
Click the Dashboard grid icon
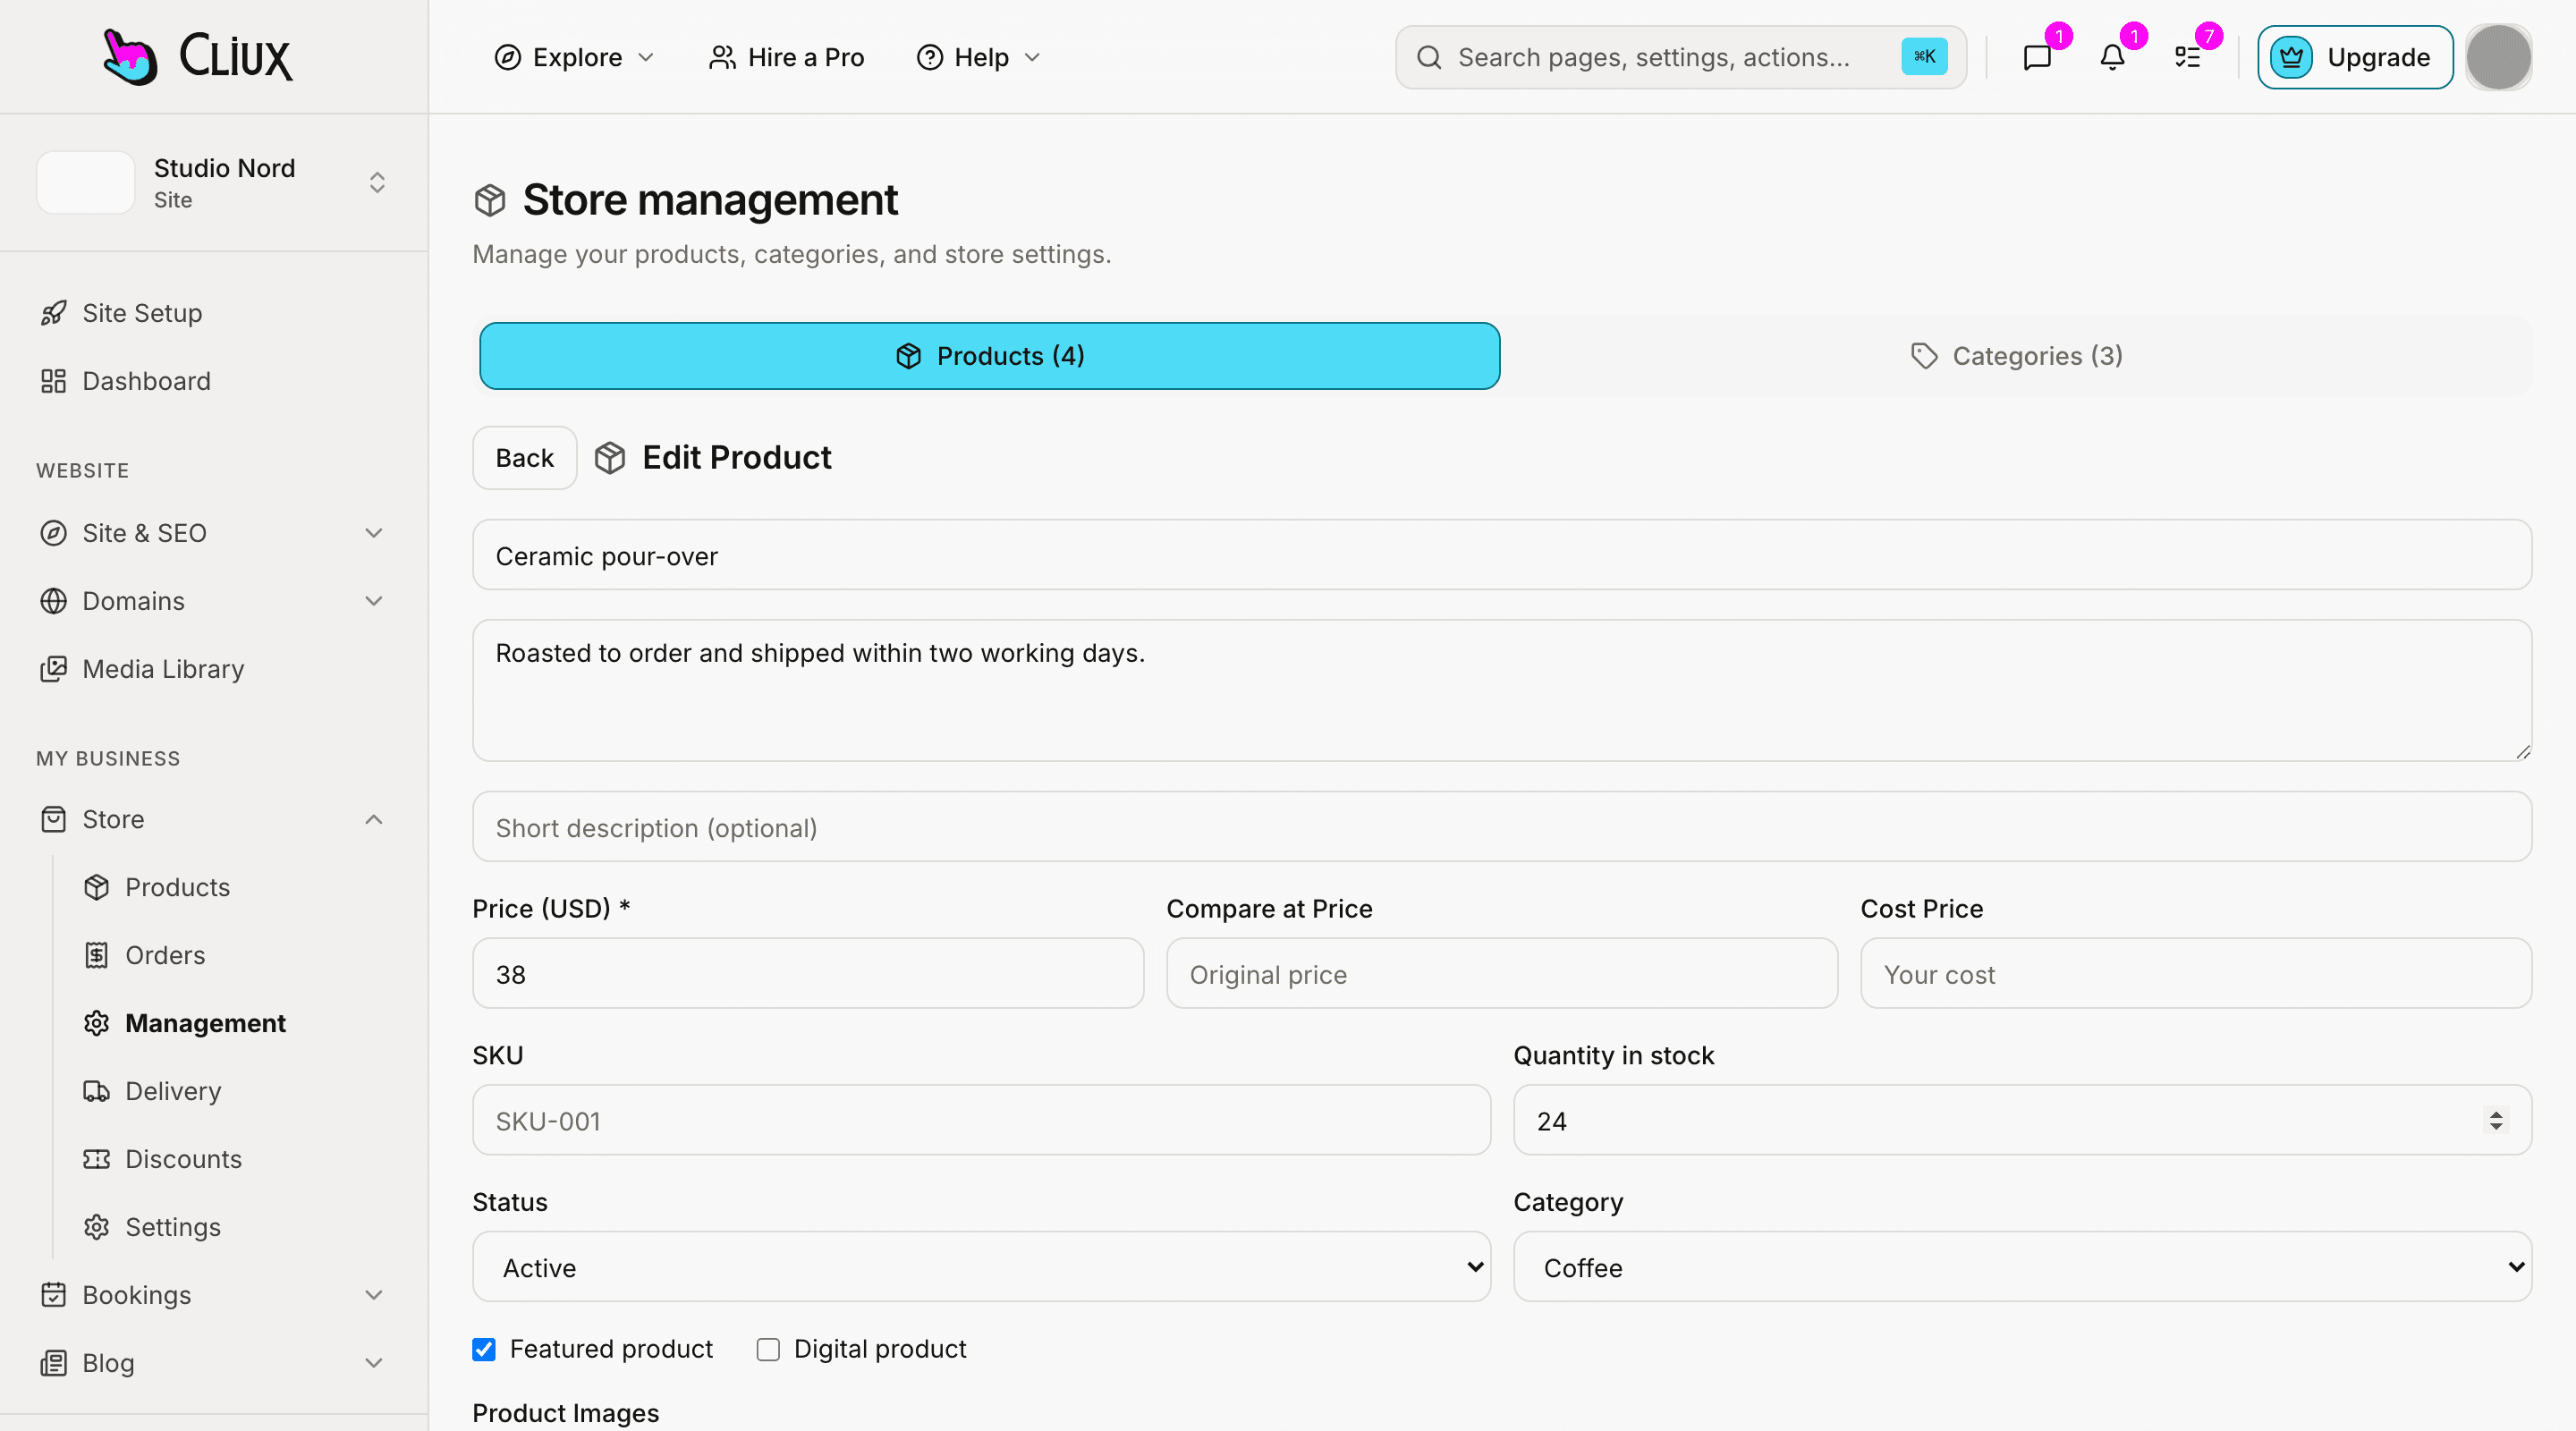(x=54, y=381)
